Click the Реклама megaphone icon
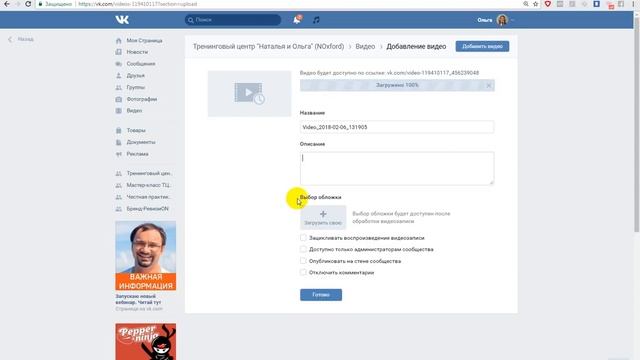640x360 pixels. (119, 154)
